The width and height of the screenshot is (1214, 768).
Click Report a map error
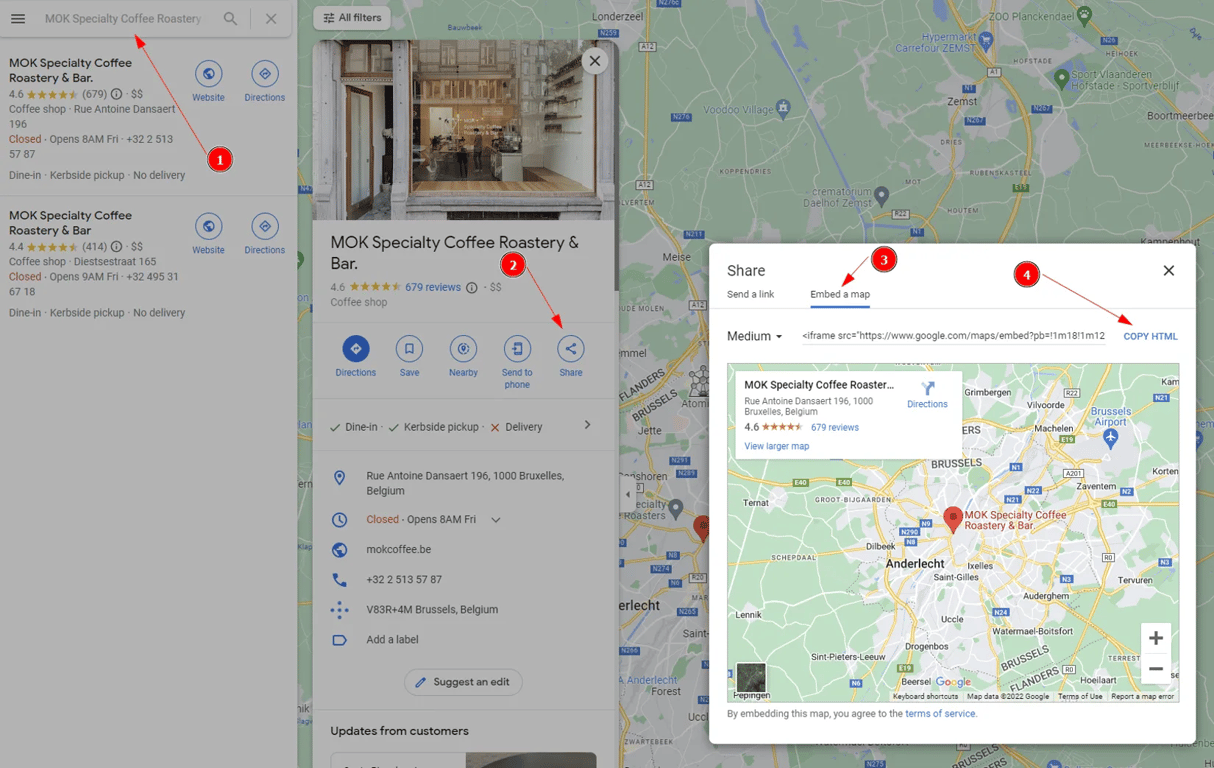(1143, 696)
